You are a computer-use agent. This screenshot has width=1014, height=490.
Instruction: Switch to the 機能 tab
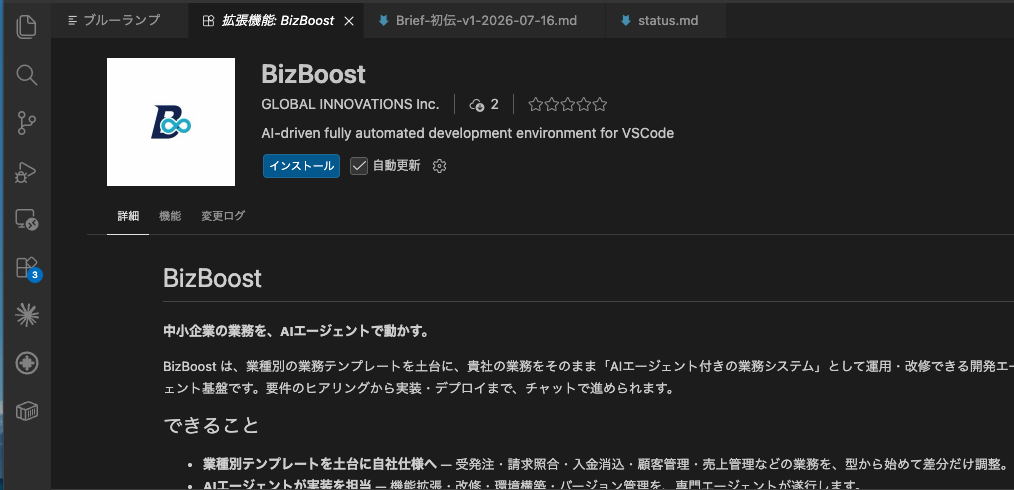coord(170,216)
